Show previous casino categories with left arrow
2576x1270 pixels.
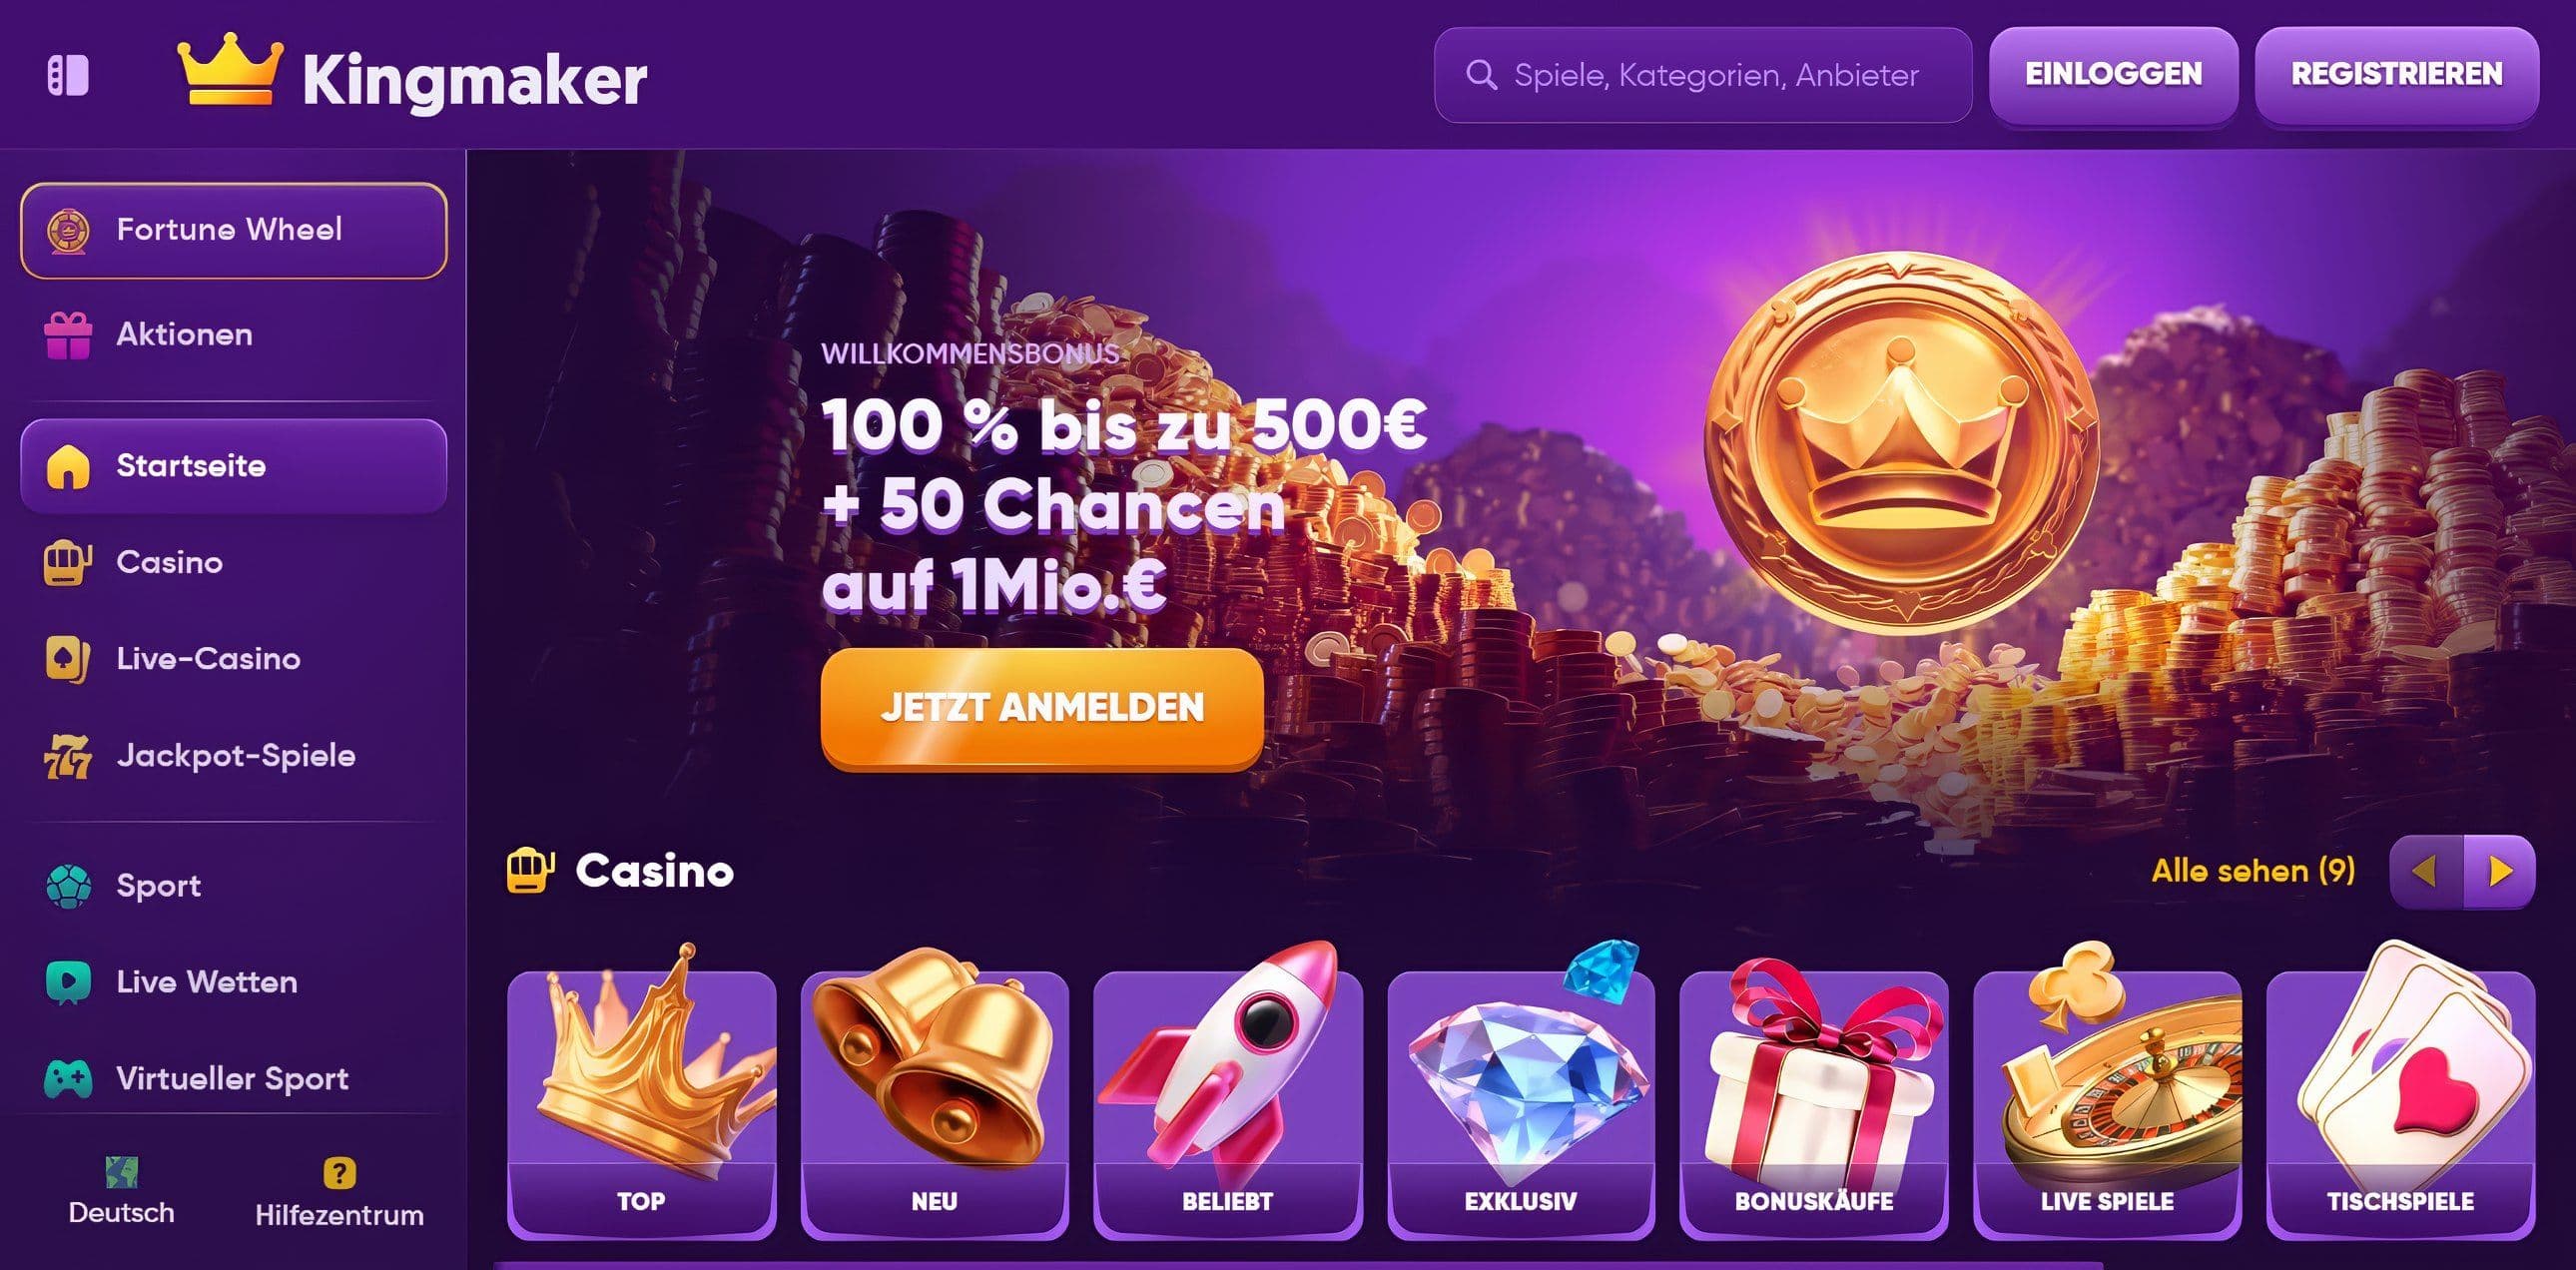click(x=2426, y=872)
